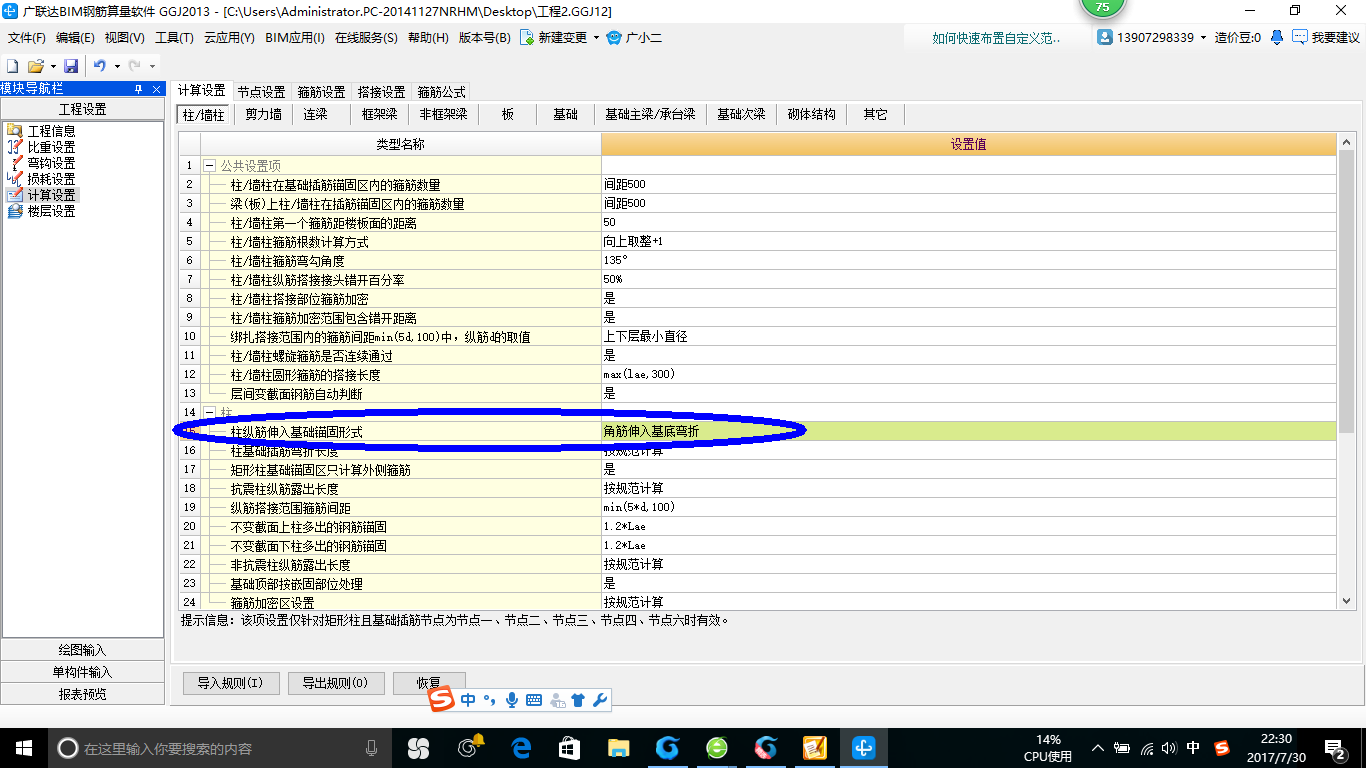Switch to 节点设置 tab
Screen dimensions: 1366x768
(x=261, y=92)
